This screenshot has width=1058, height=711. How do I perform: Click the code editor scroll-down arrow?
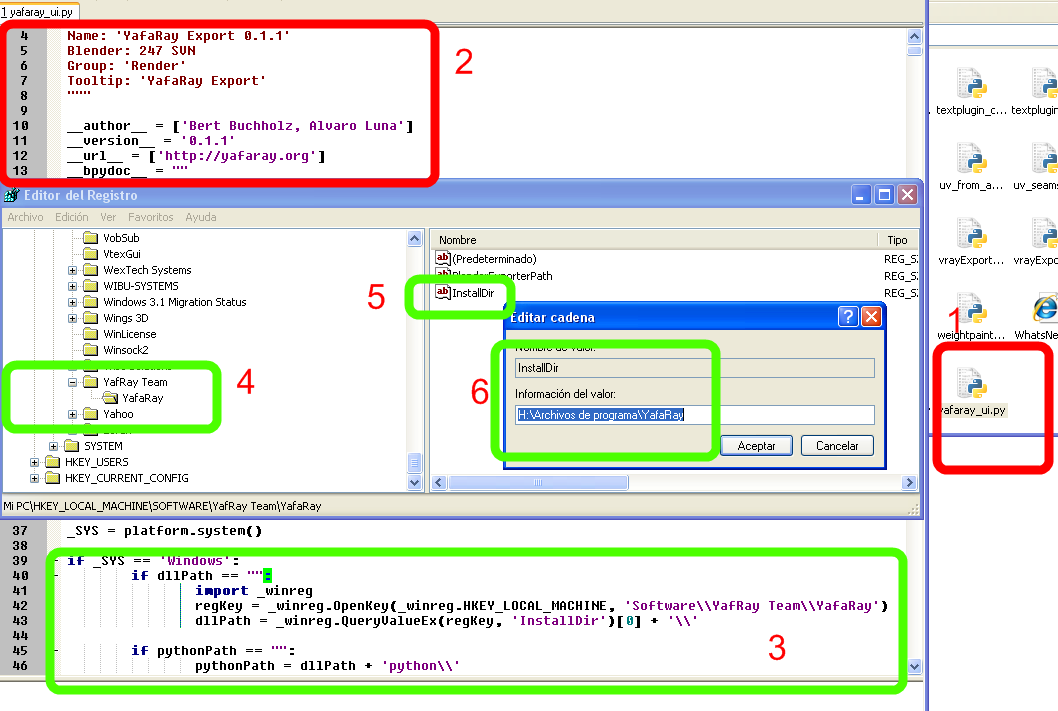point(914,666)
